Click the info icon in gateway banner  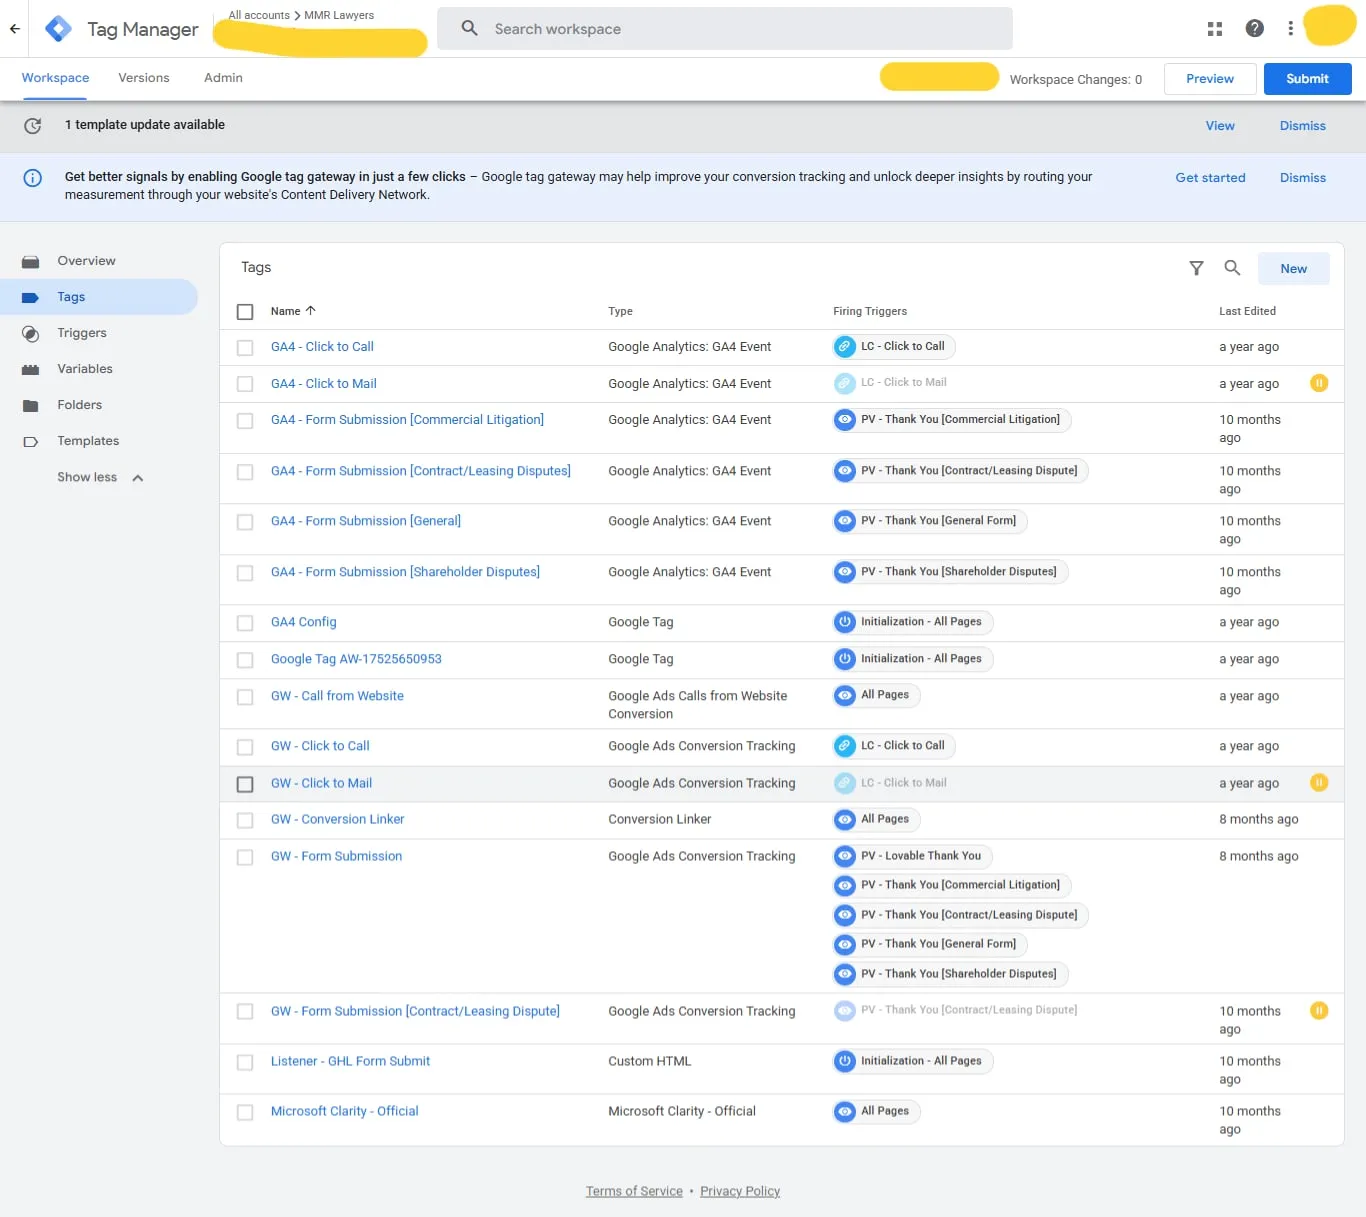(33, 178)
